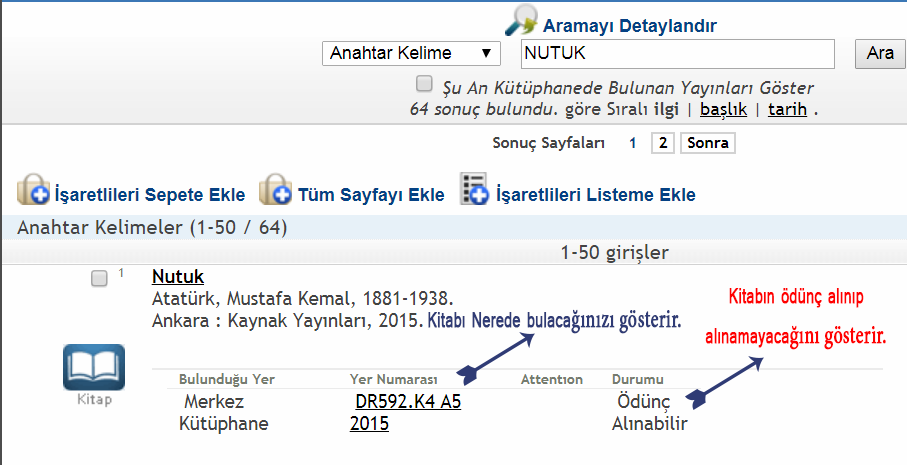
Task: Sort results by tarih
Action: pyautogui.click(x=787, y=109)
